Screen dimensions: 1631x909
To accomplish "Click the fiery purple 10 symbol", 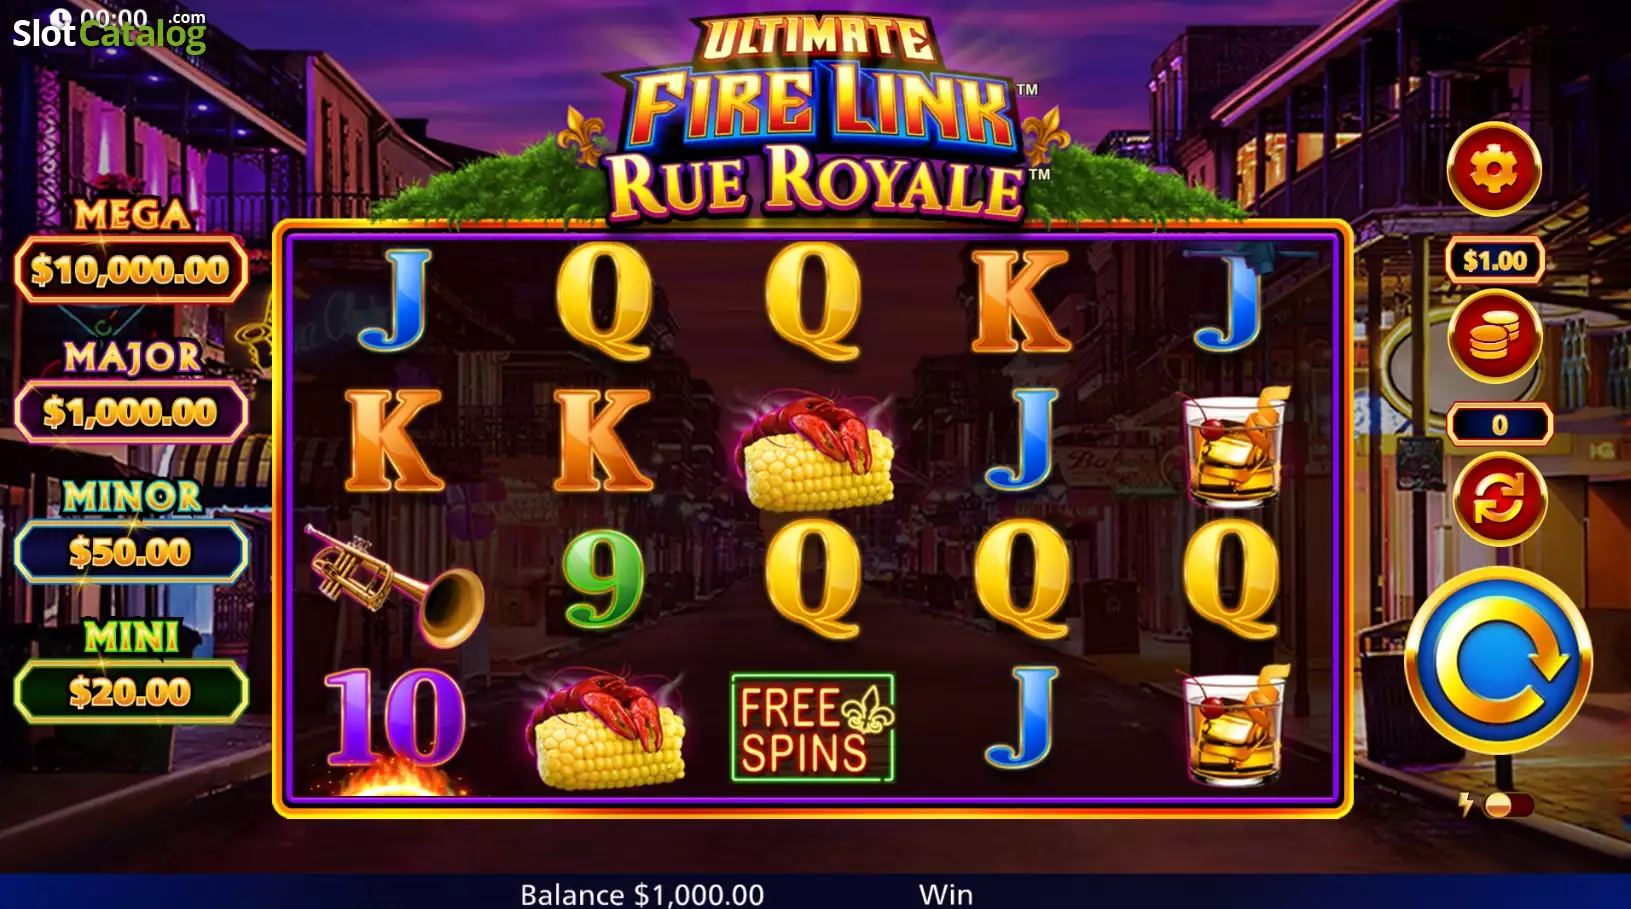I will click(396, 725).
